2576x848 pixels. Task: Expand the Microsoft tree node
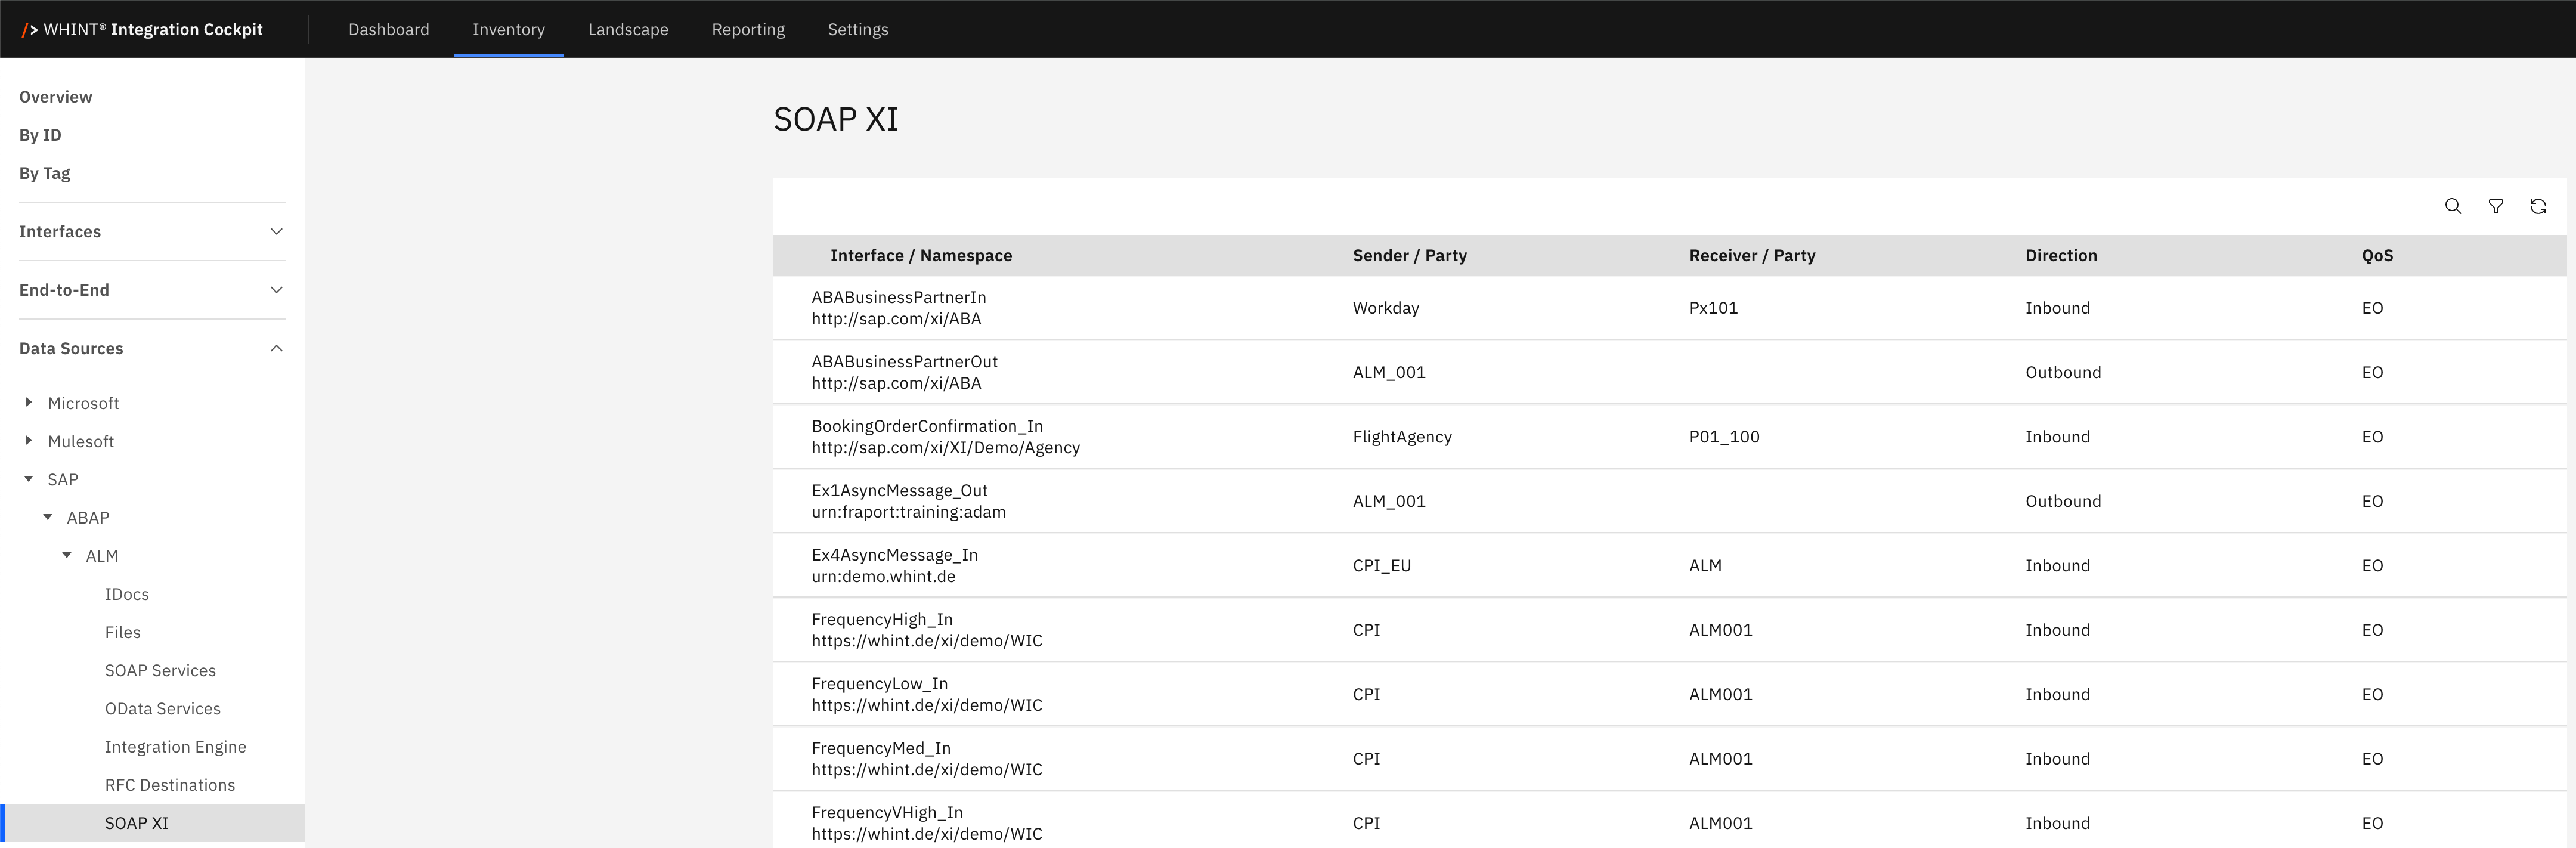point(29,402)
